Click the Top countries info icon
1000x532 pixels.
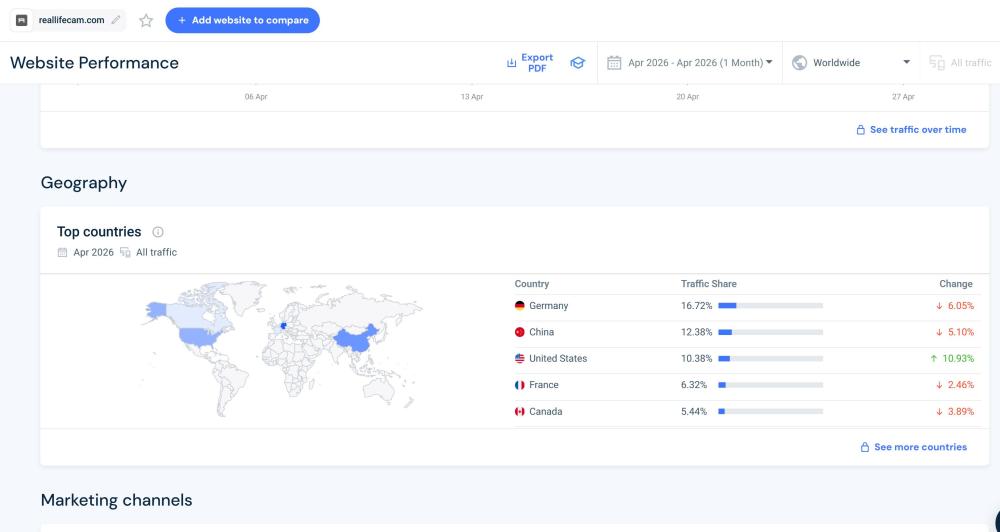click(x=158, y=232)
